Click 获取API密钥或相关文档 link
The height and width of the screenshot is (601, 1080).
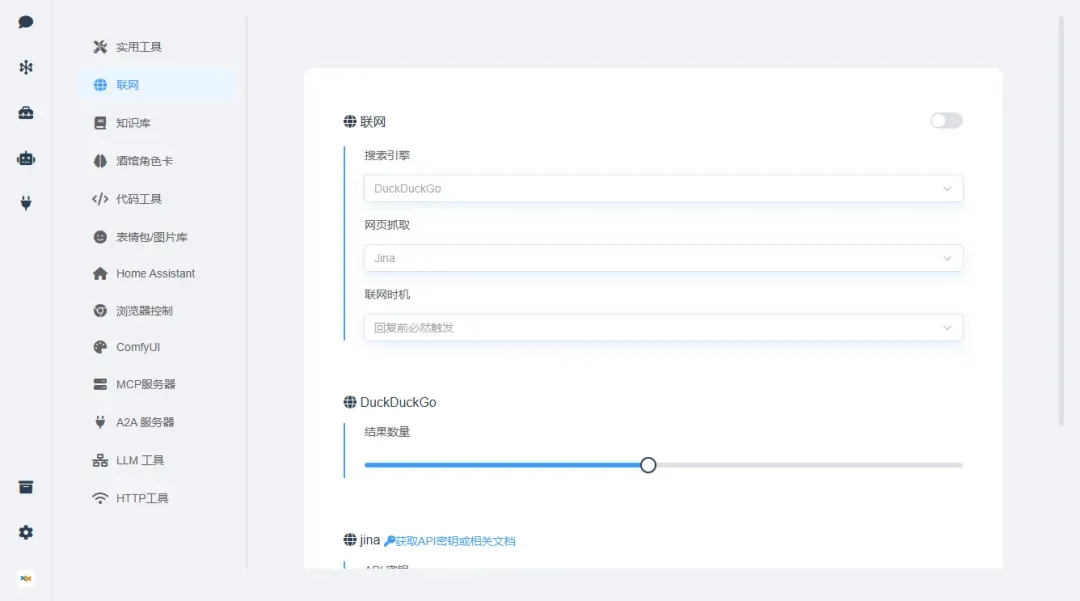(x=454, y=541)
